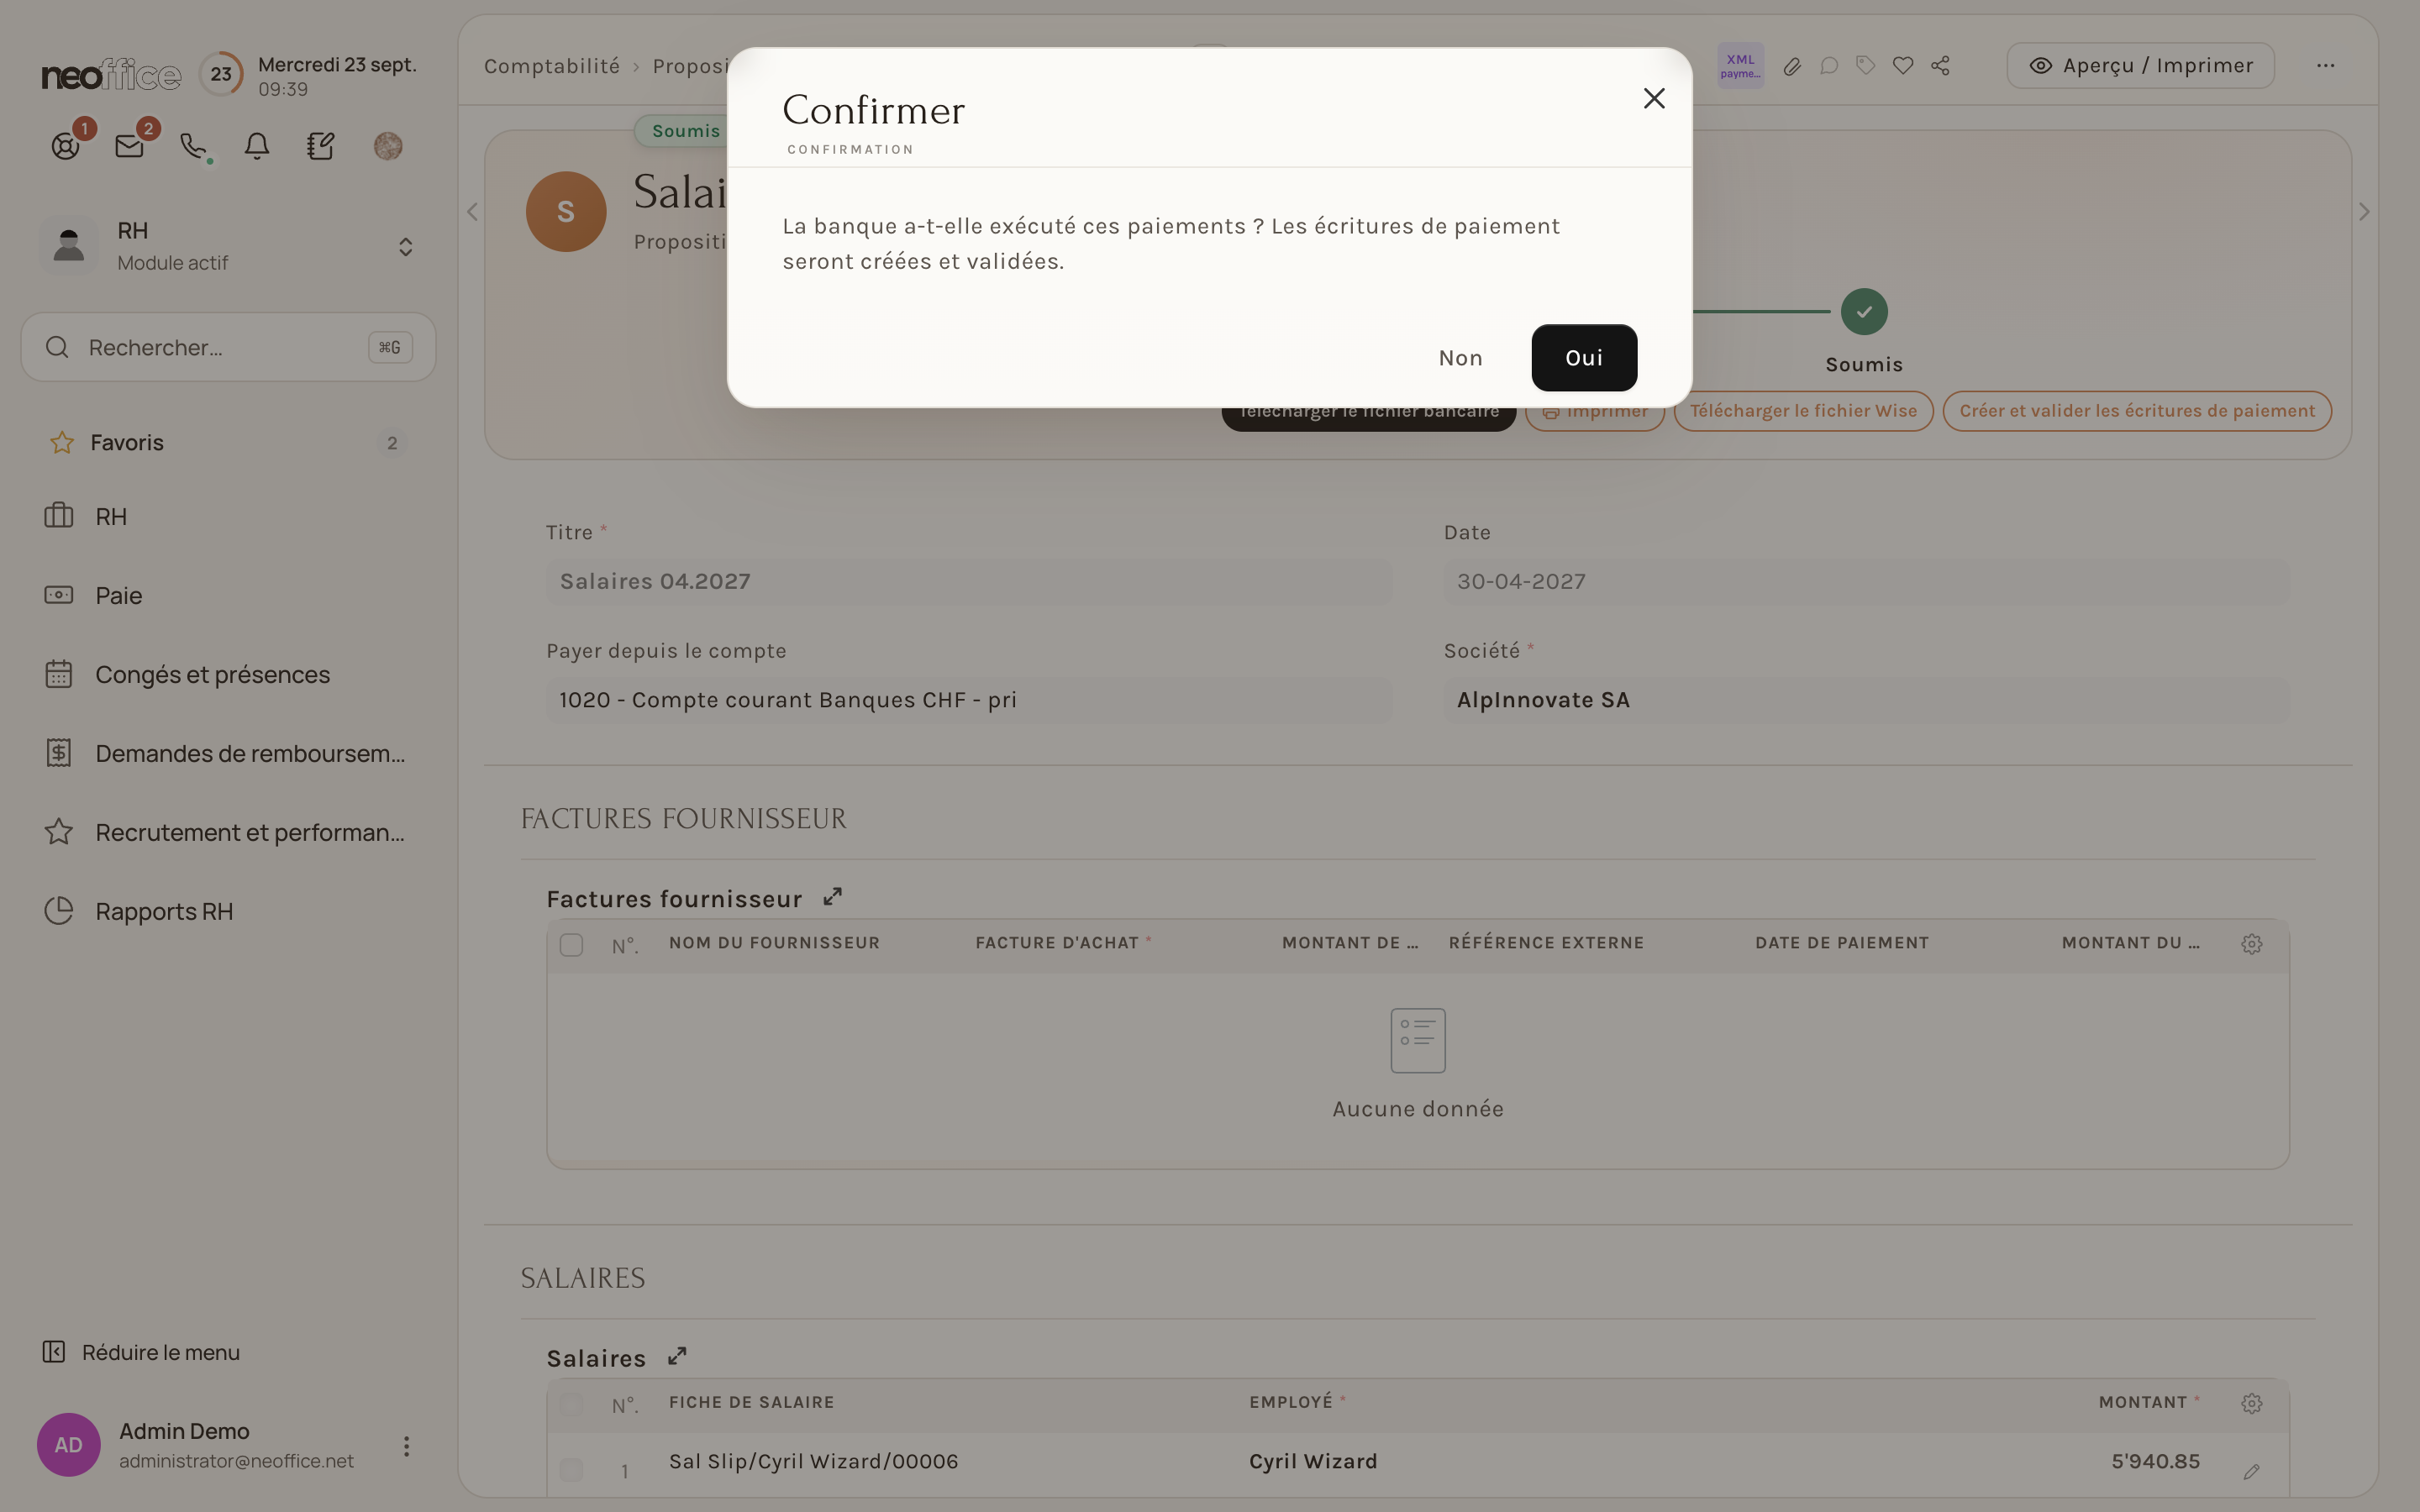This screenshot has height=1512, width=2420.
Task: Confirm with the Oui button
Action: pos(1584,358)
